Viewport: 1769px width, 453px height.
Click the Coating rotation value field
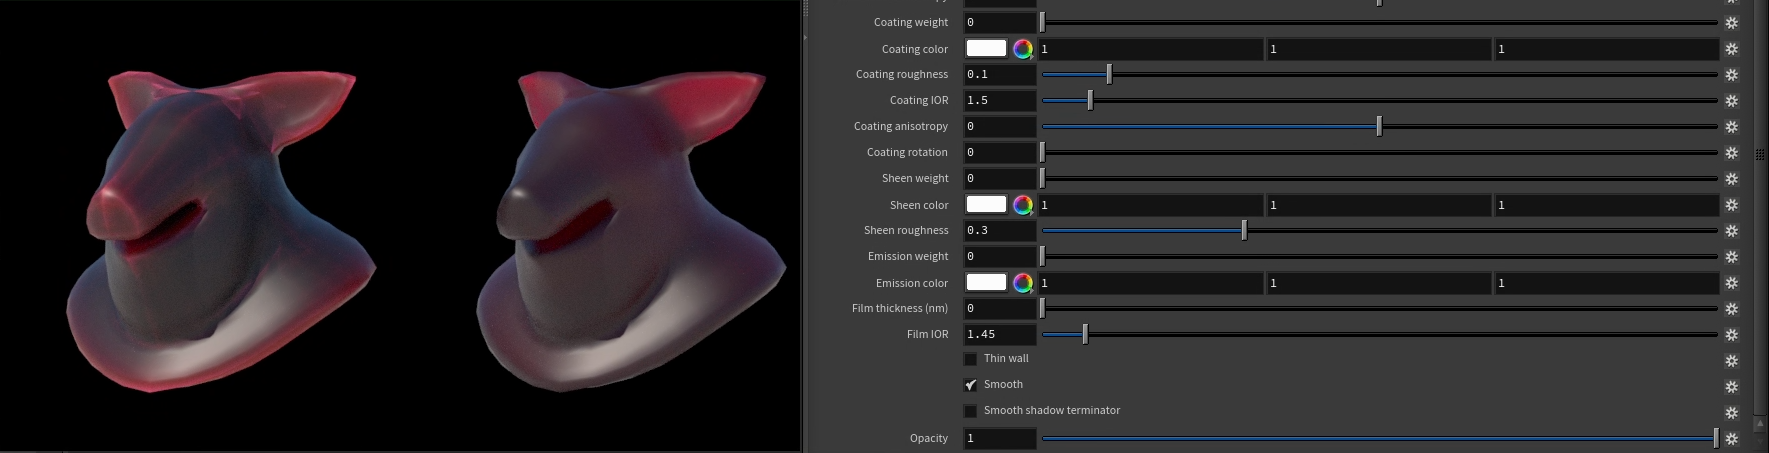(1000, 152)
